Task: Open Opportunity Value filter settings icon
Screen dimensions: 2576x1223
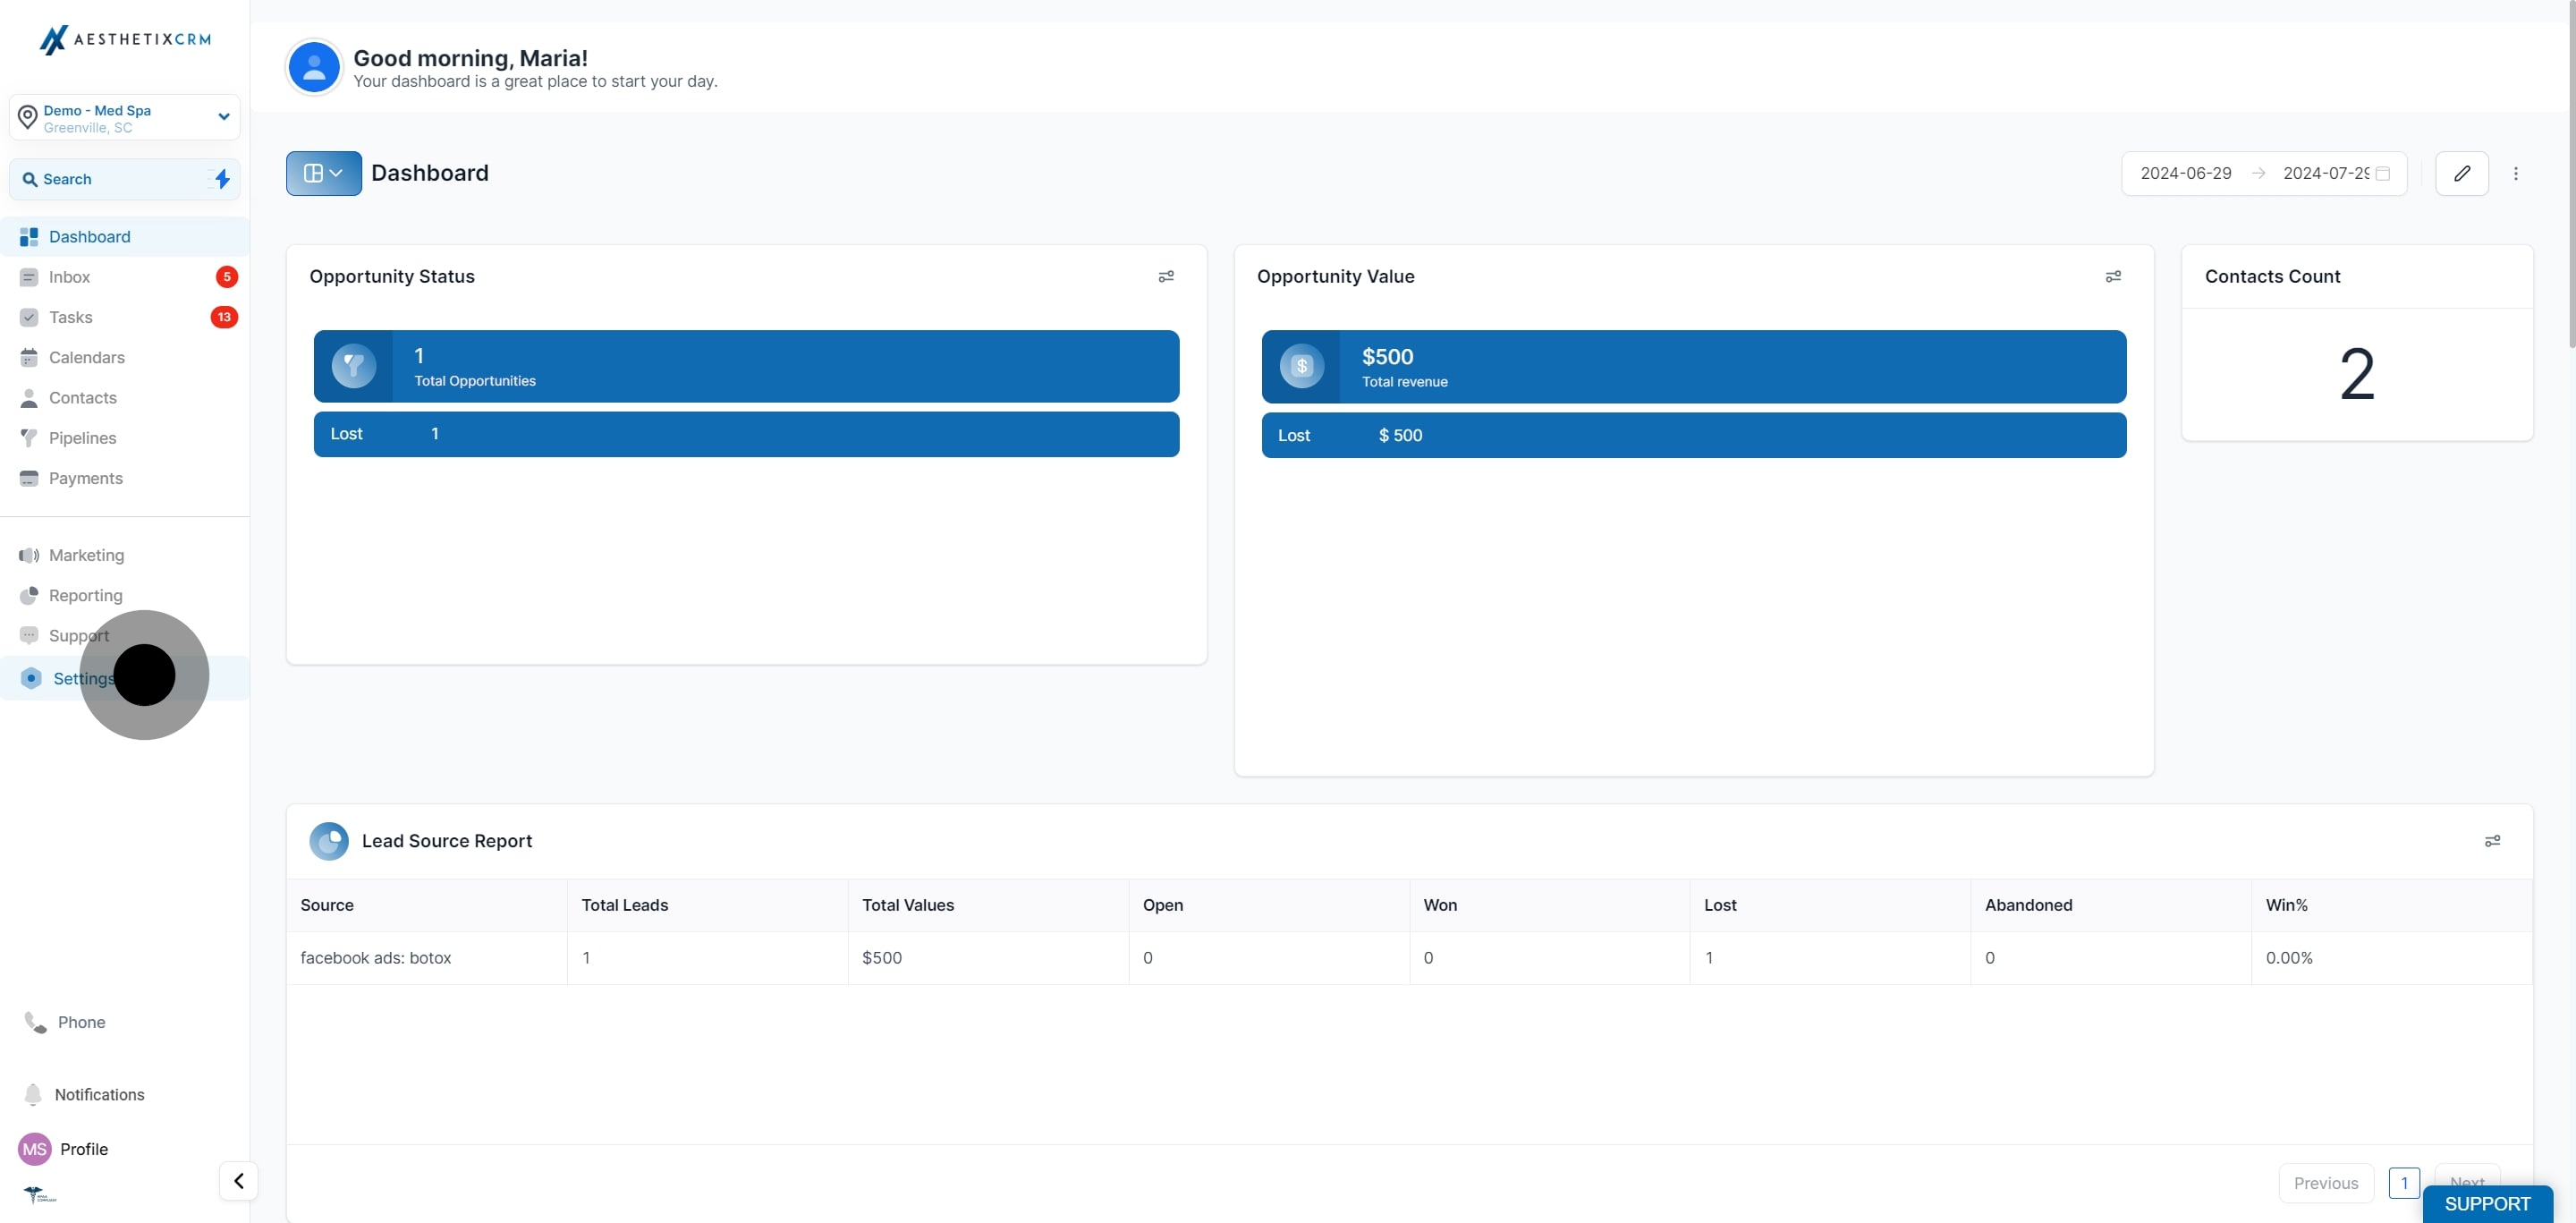Action: [x=2112, y=276]
